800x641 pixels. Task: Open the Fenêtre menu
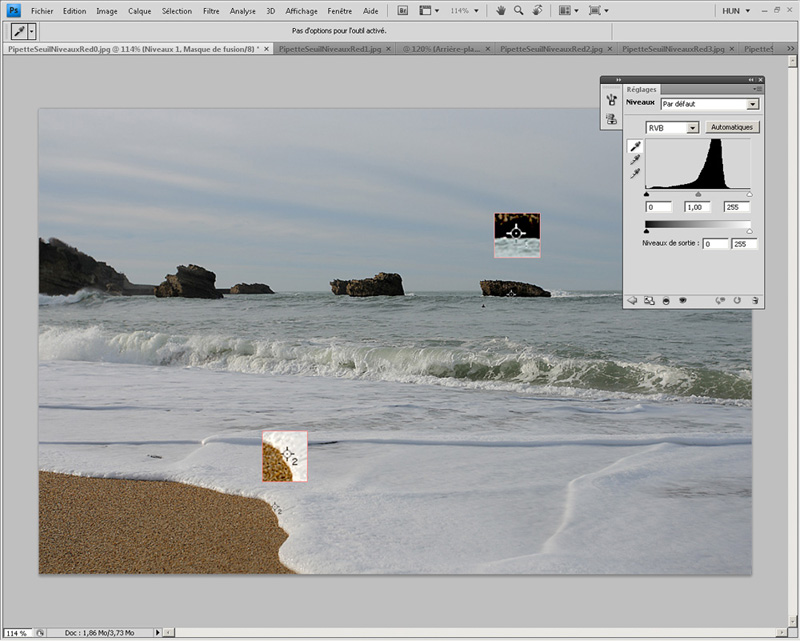[339, 11]
